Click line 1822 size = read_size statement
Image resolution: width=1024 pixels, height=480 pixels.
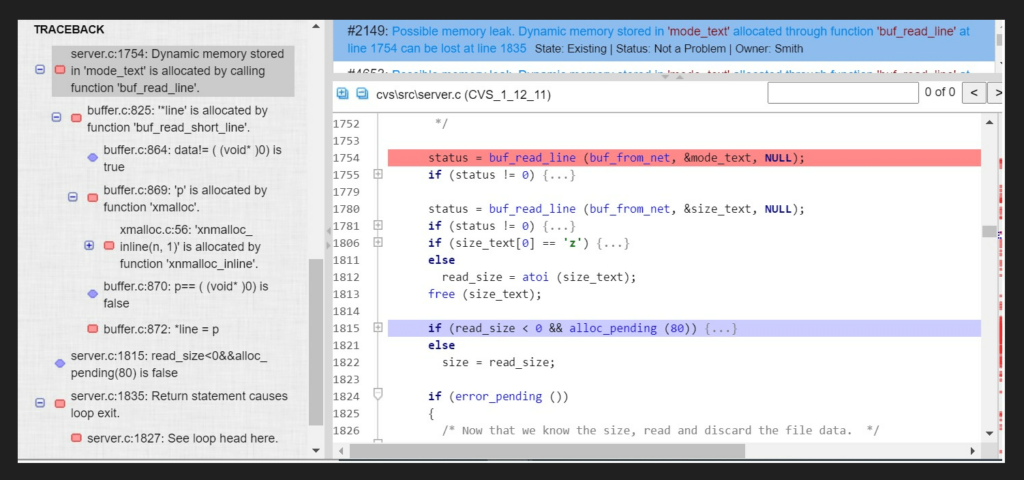[x=498, y=362]
